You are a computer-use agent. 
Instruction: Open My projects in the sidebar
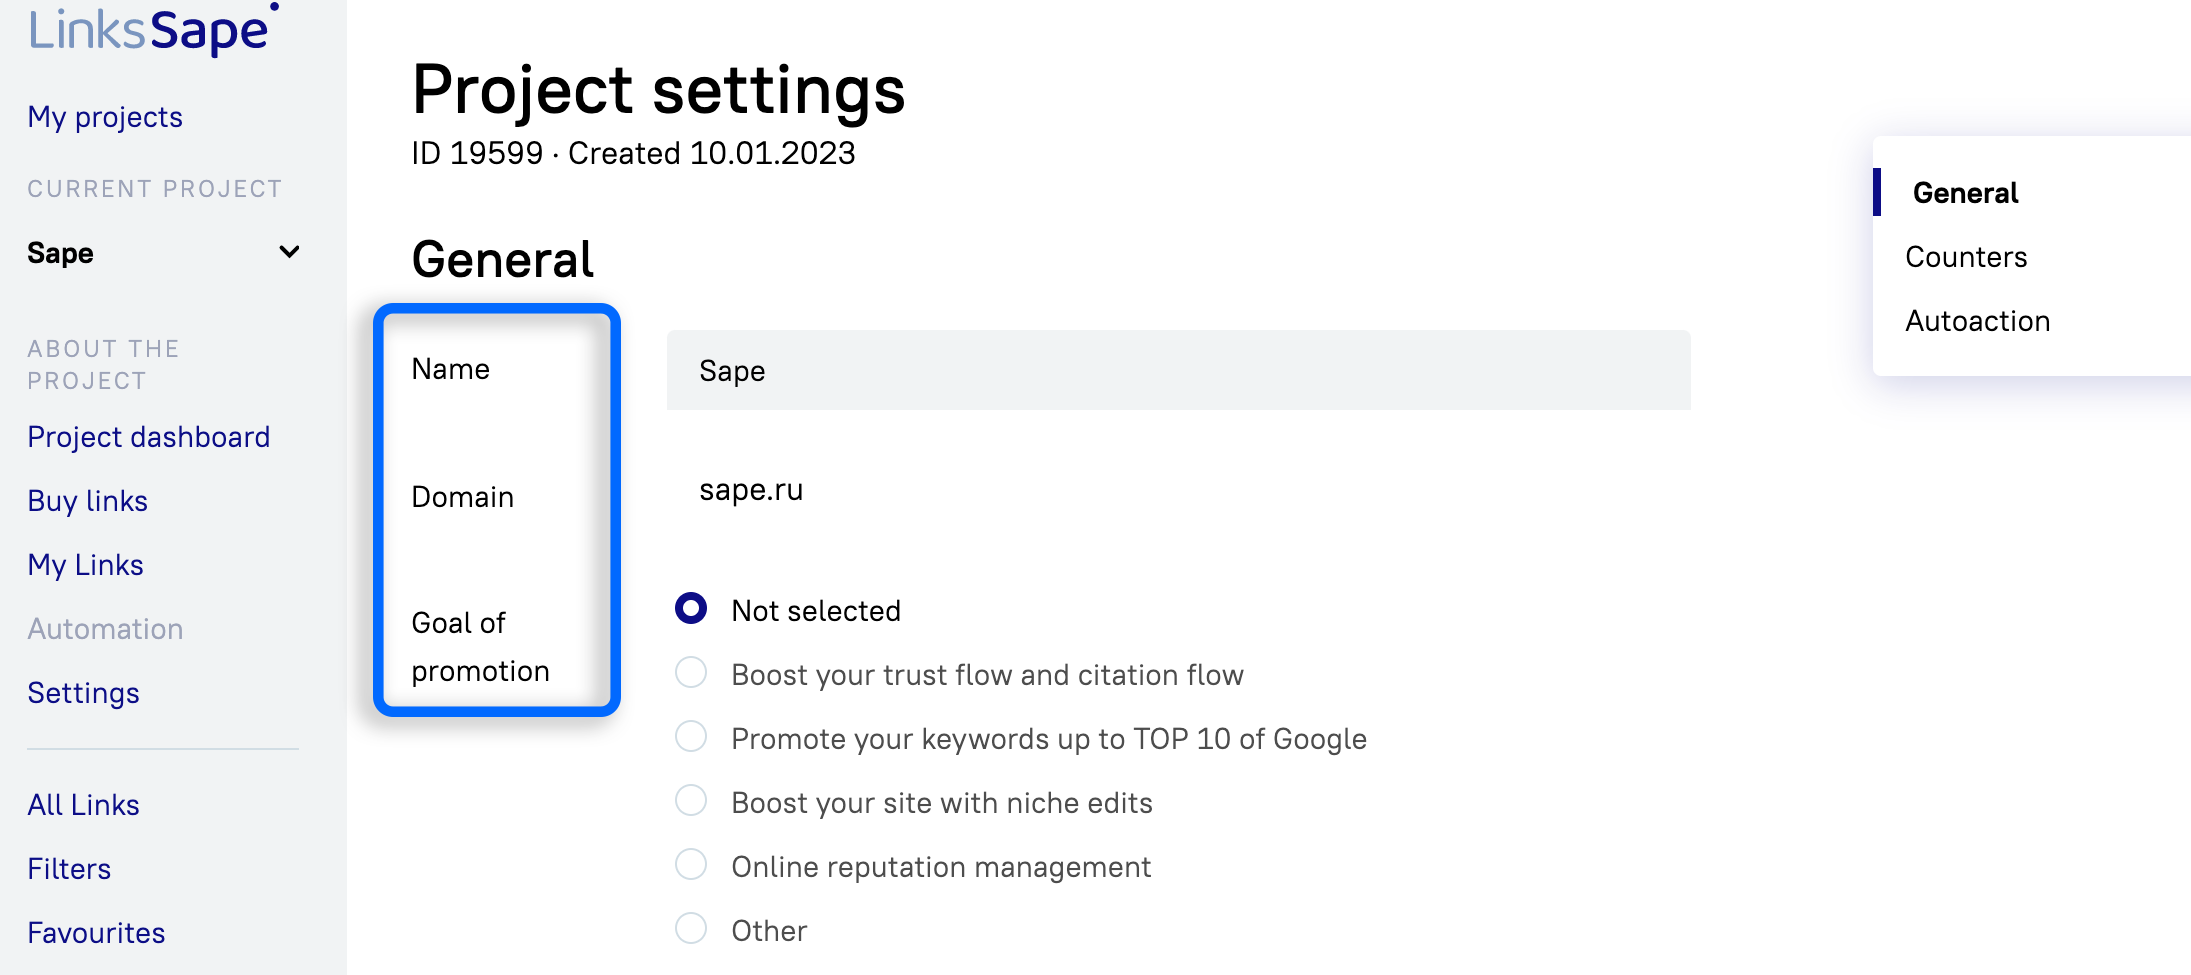pyautogui.click(x=105, y=117)
